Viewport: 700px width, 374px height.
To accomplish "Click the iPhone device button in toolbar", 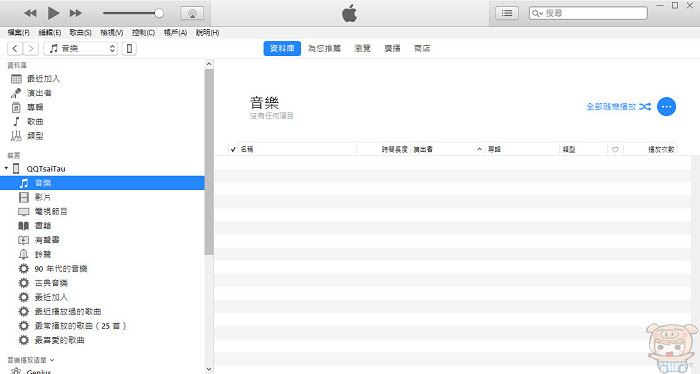I will point(129,48).
